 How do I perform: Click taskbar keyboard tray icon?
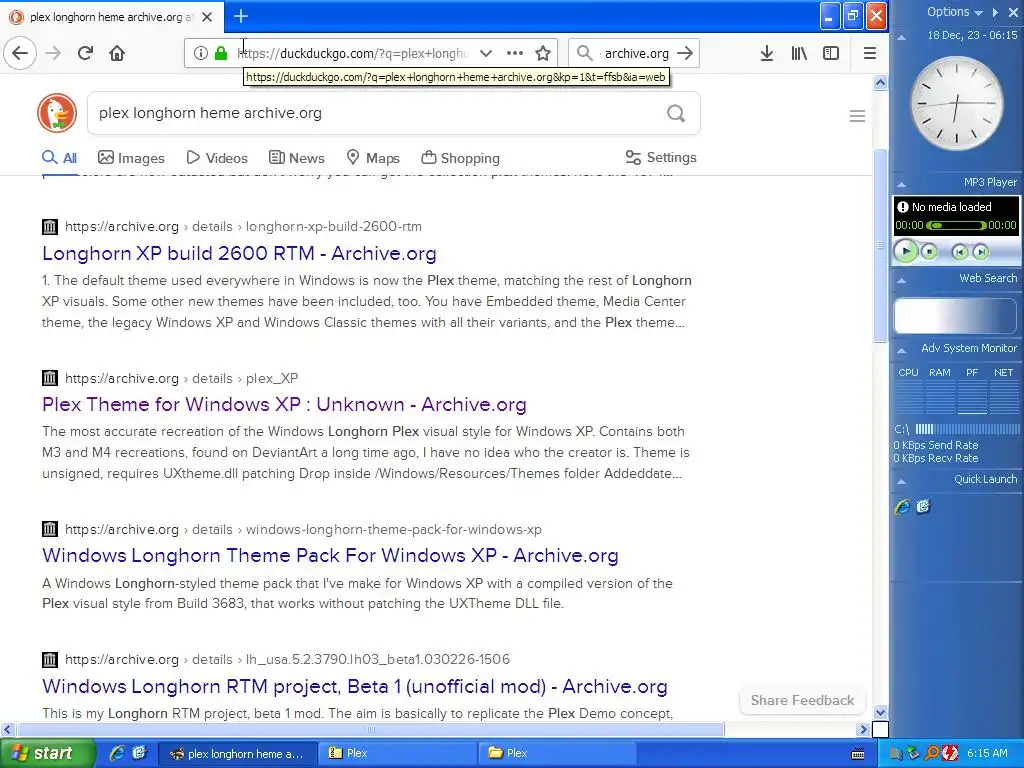[858, 754]
